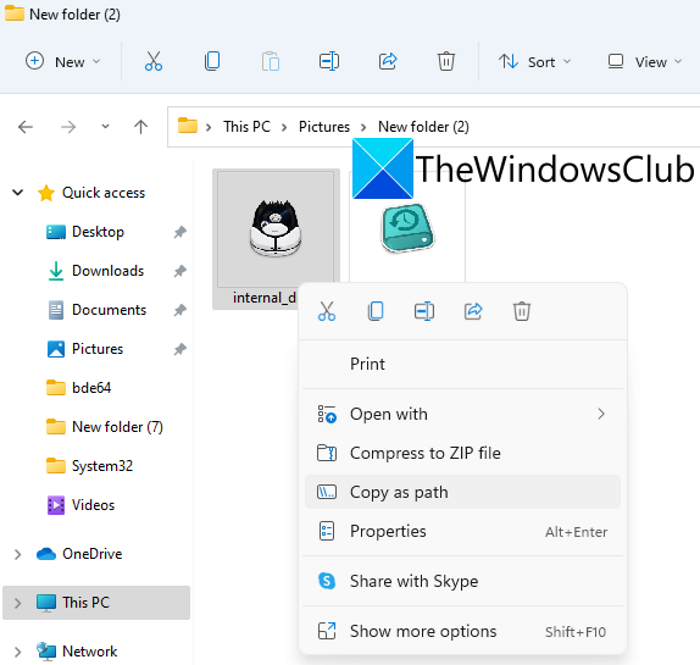Rename the file using the context menu rename icon
700x665 pixels.
point(424,311)
